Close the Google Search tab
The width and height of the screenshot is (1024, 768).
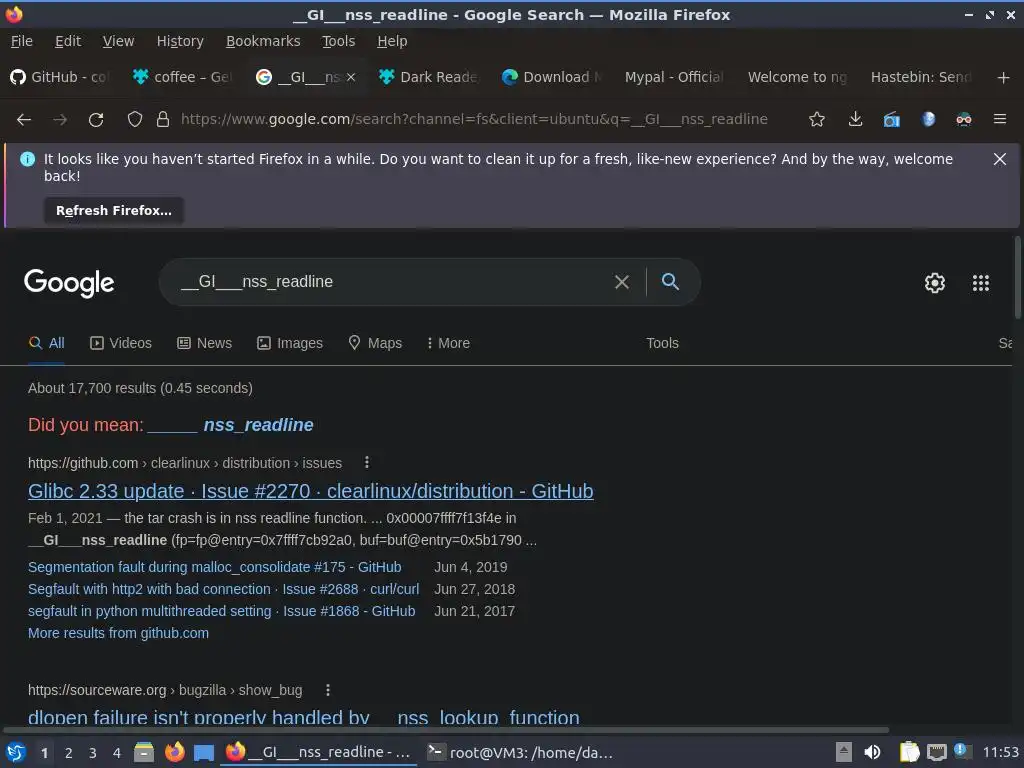(351, 77)
